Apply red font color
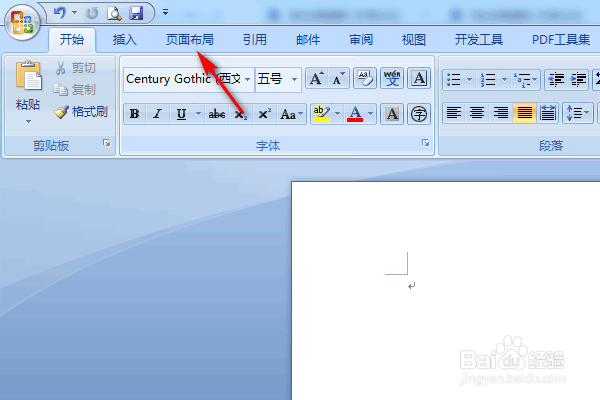The image size is (600, 400). coord(355,114)
